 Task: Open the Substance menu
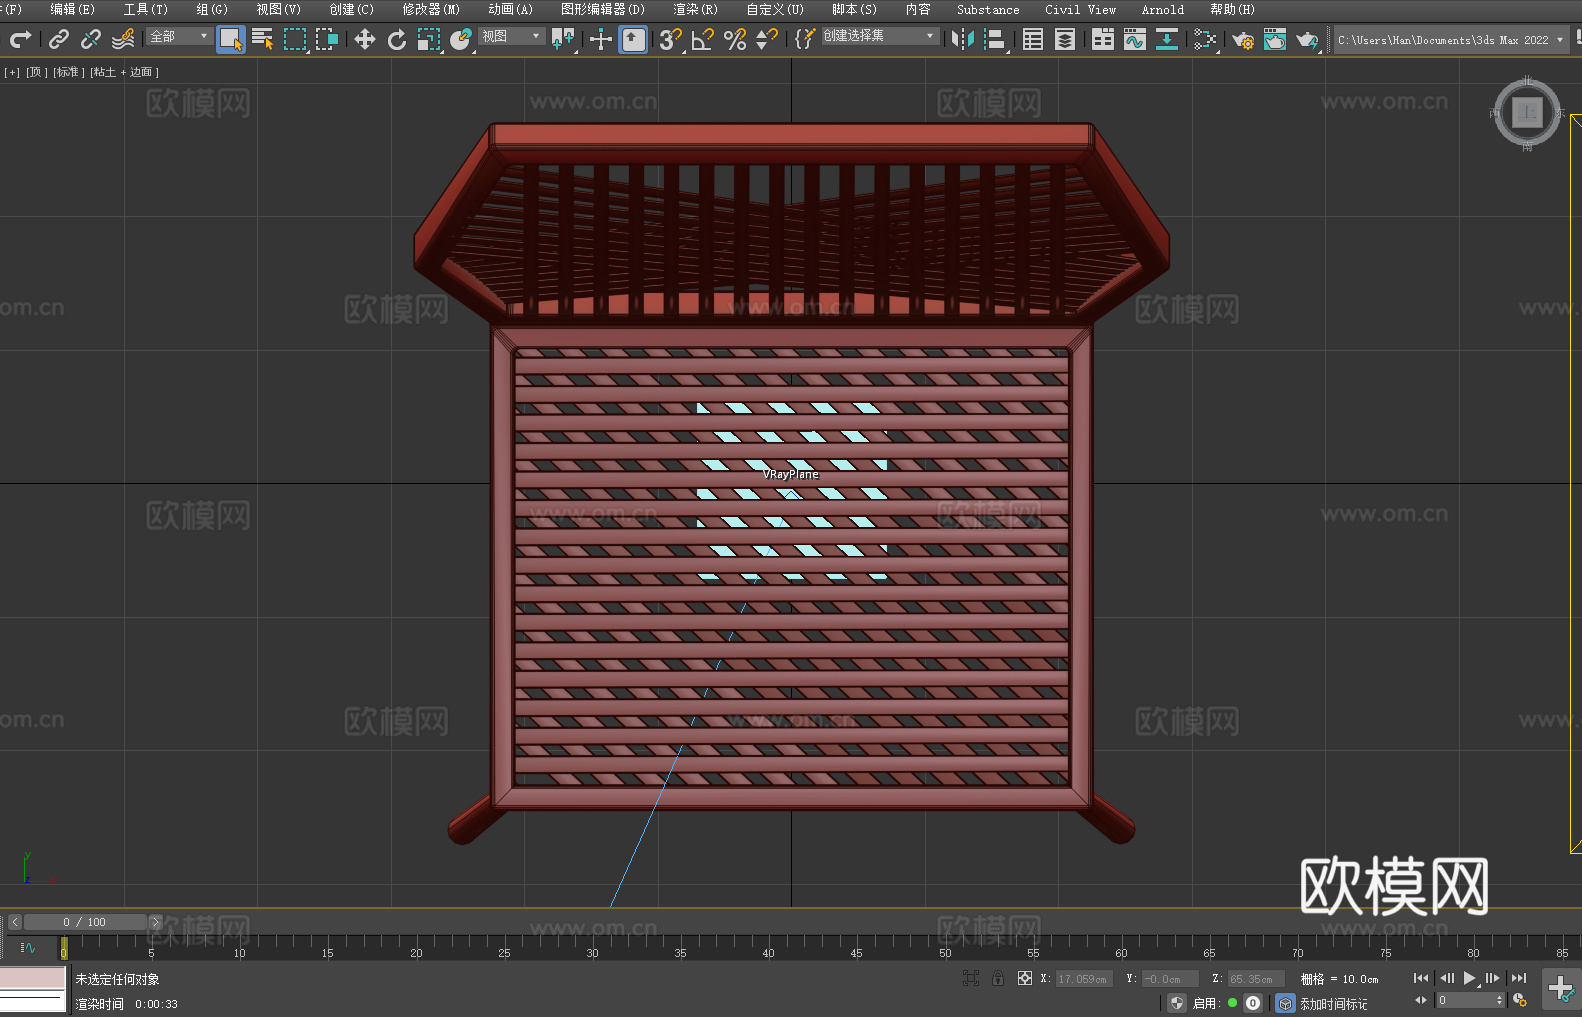coord(988,9)
